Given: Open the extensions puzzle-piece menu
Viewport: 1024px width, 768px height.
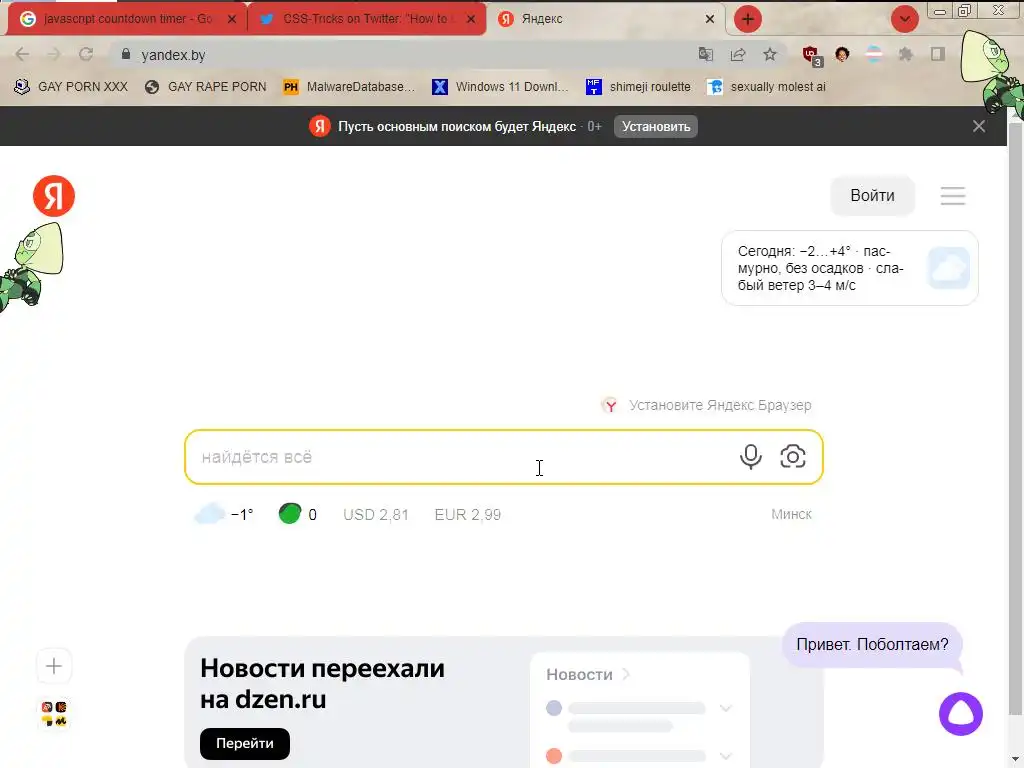Looking at the screenshot, I should tap(905, 54).
